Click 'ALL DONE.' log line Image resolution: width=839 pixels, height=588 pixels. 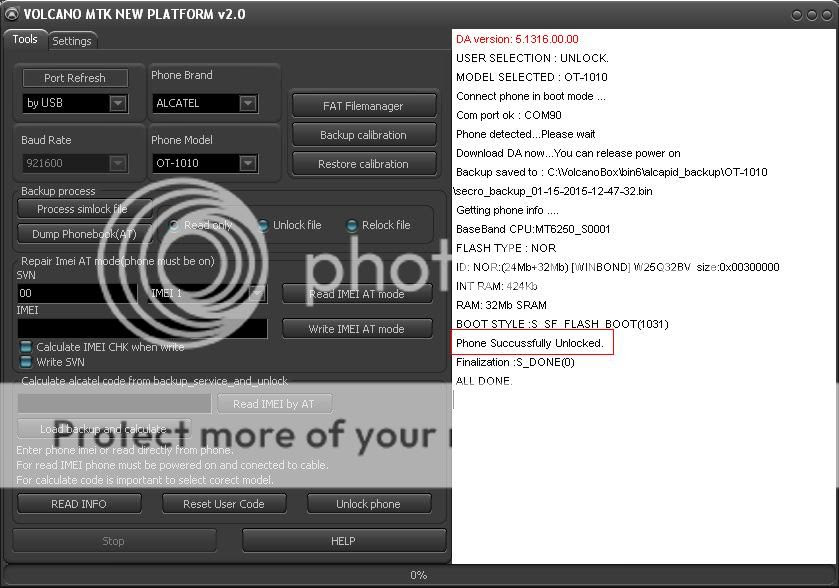[484, 381]
